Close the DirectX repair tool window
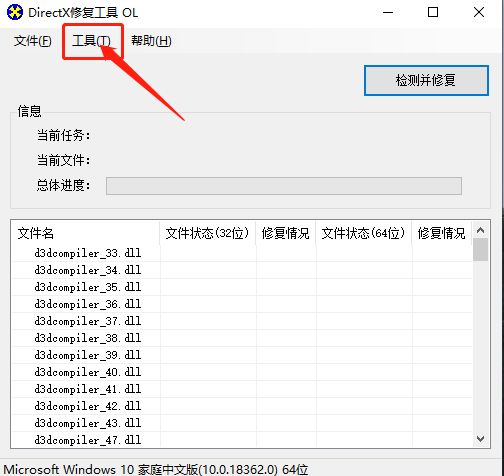Viewport: 504px width, 476px height. pyautogui.click(x=479, y=13)
